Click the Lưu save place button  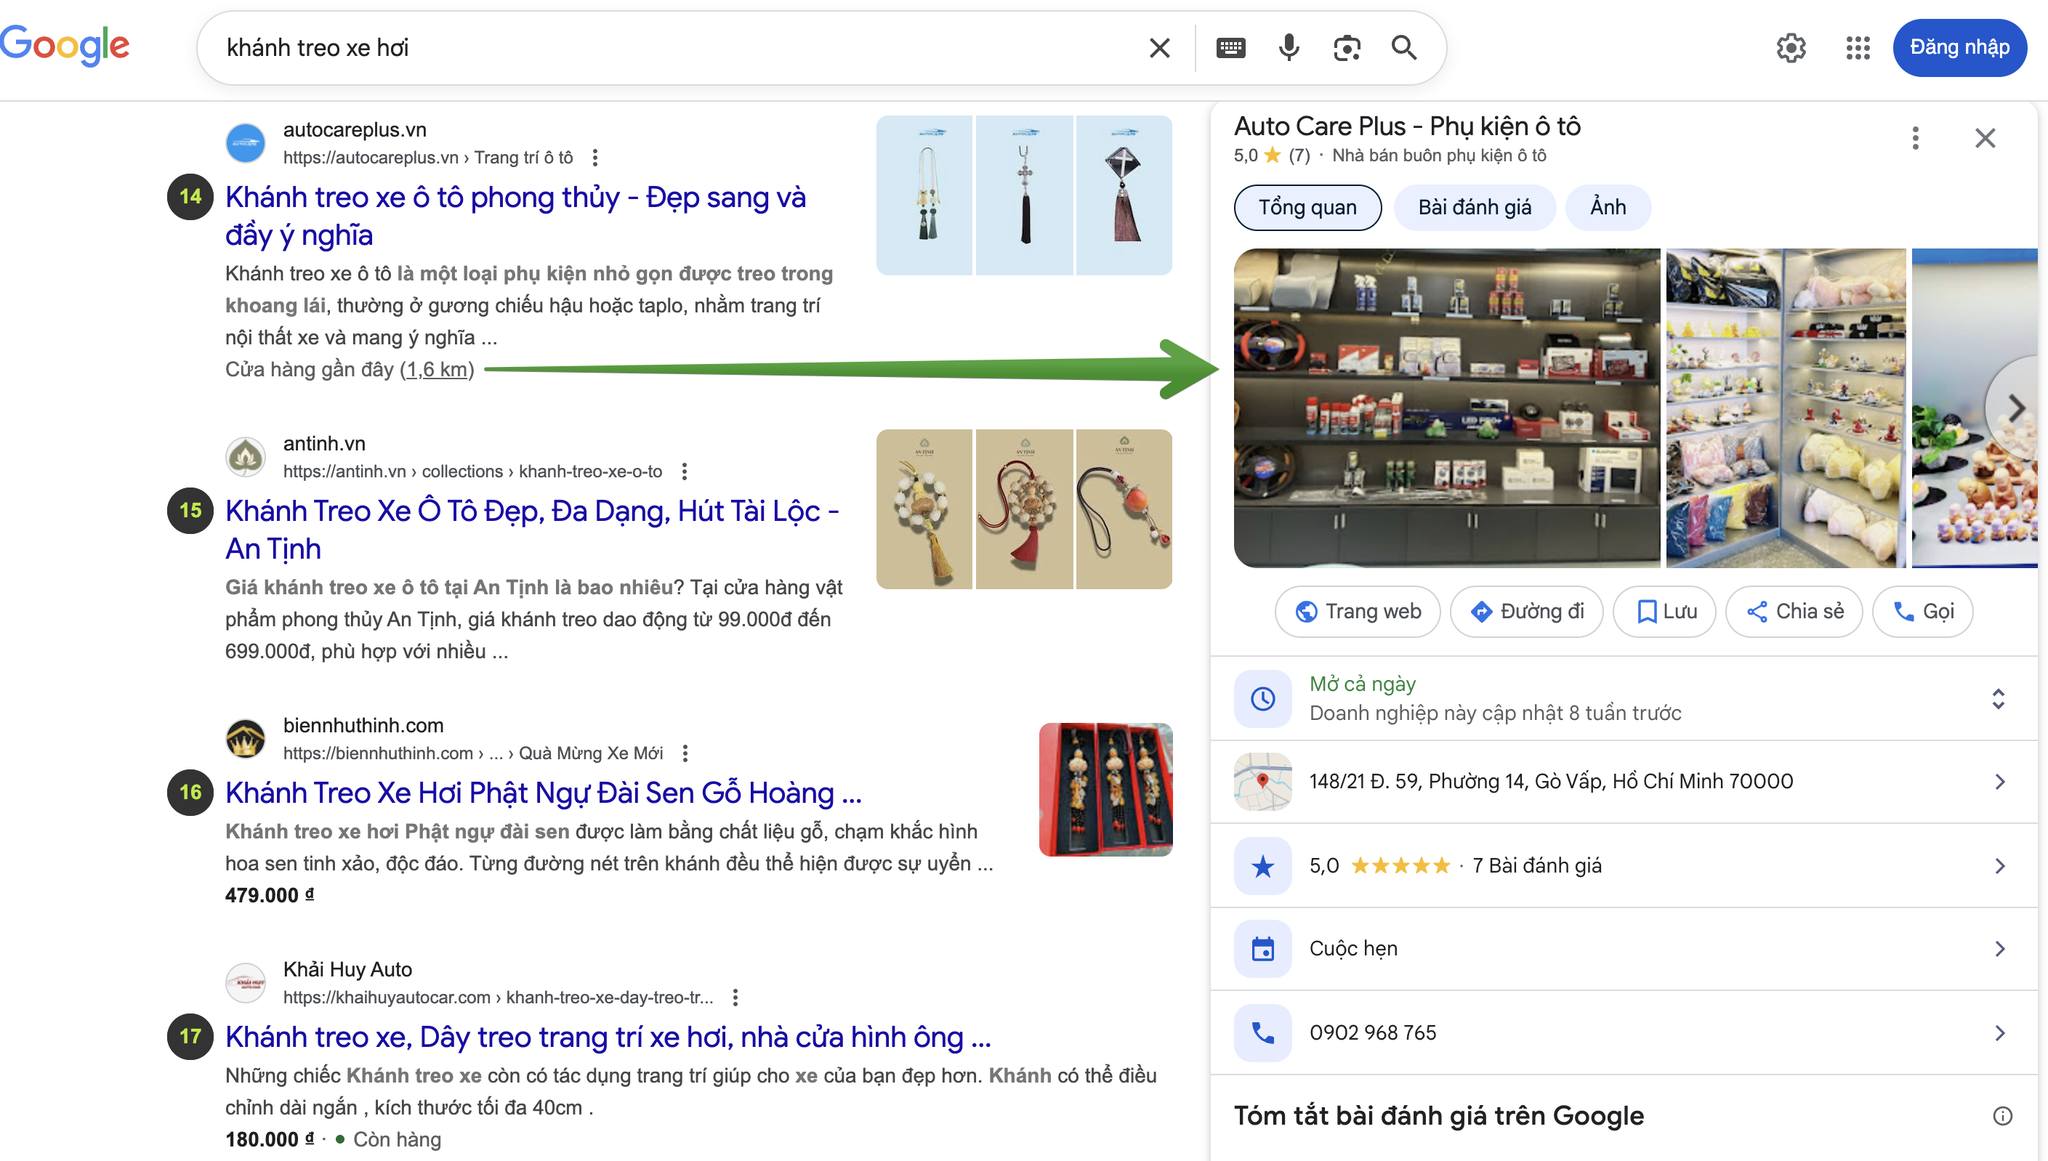point(1665,611)
